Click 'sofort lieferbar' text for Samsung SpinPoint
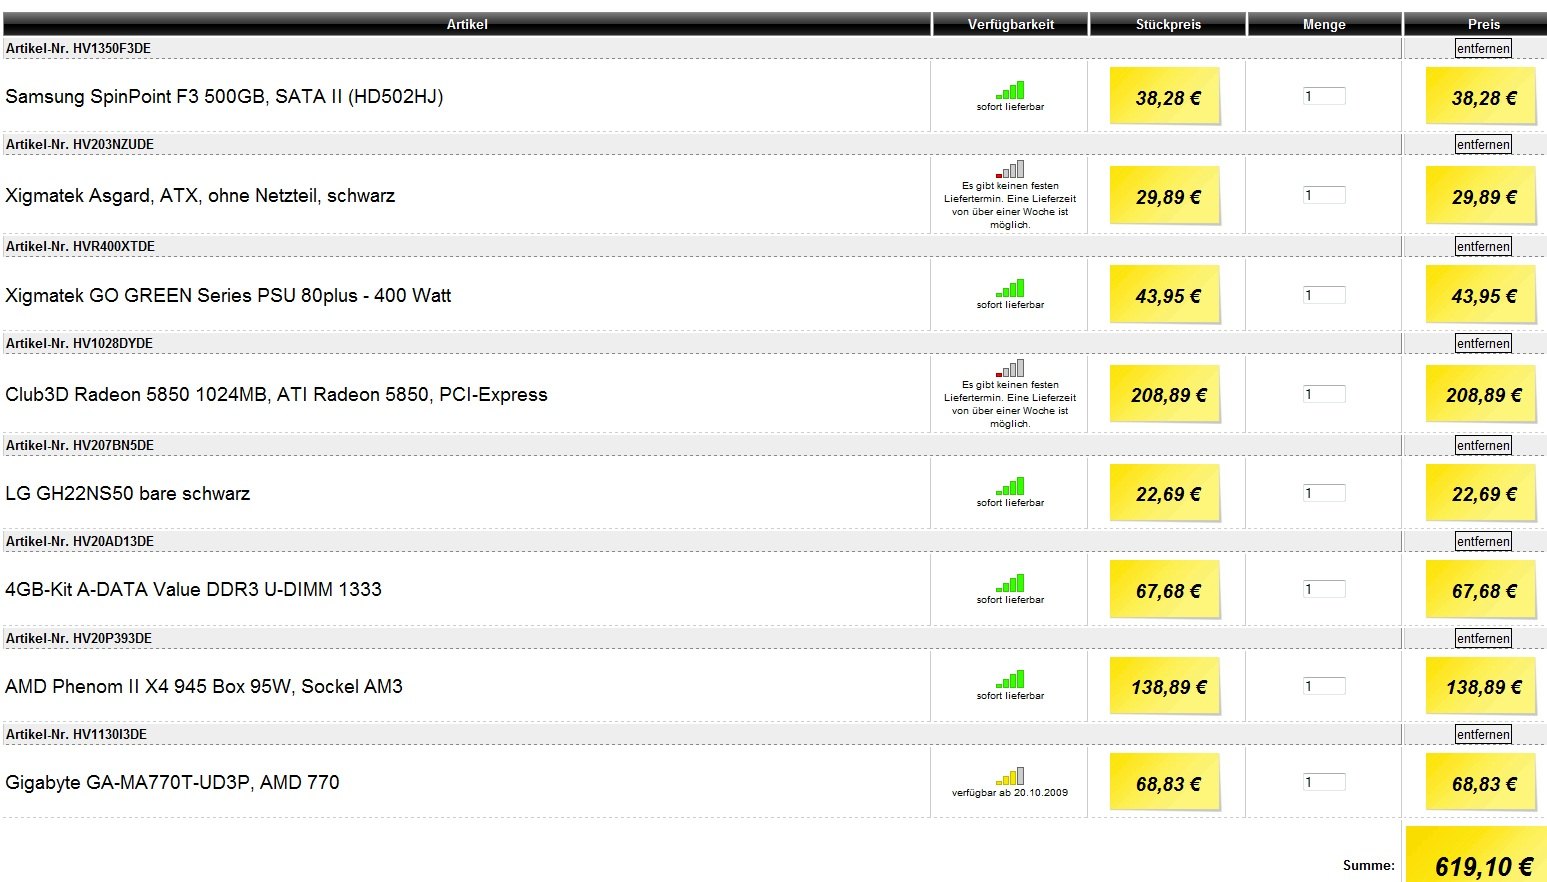This screenshot has height=882, width=1547. click(x=1010, y=107)
